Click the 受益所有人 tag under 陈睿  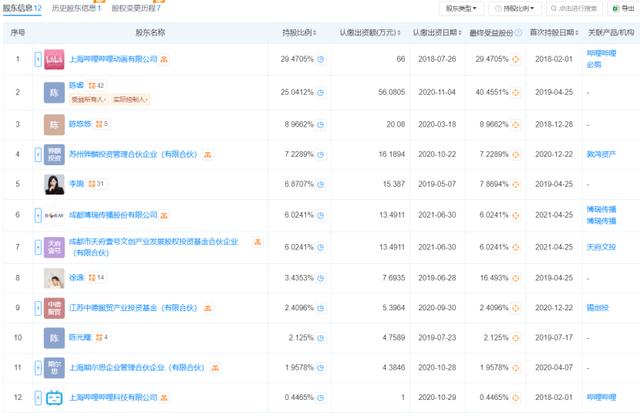pos(89,99)
